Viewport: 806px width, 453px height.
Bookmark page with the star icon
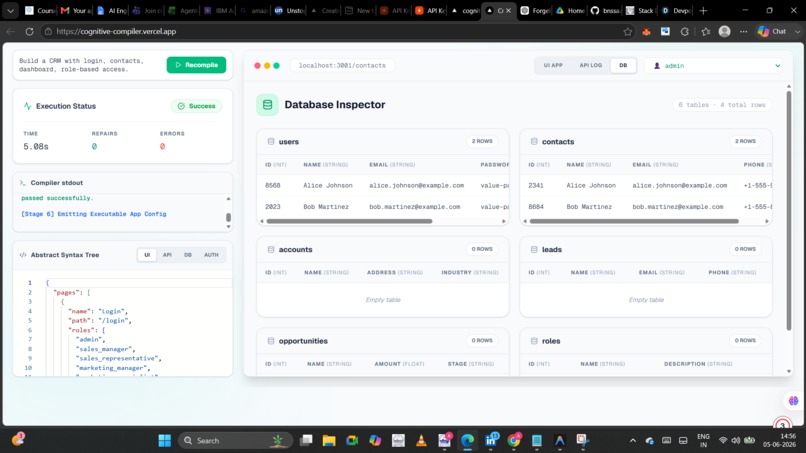628,31
